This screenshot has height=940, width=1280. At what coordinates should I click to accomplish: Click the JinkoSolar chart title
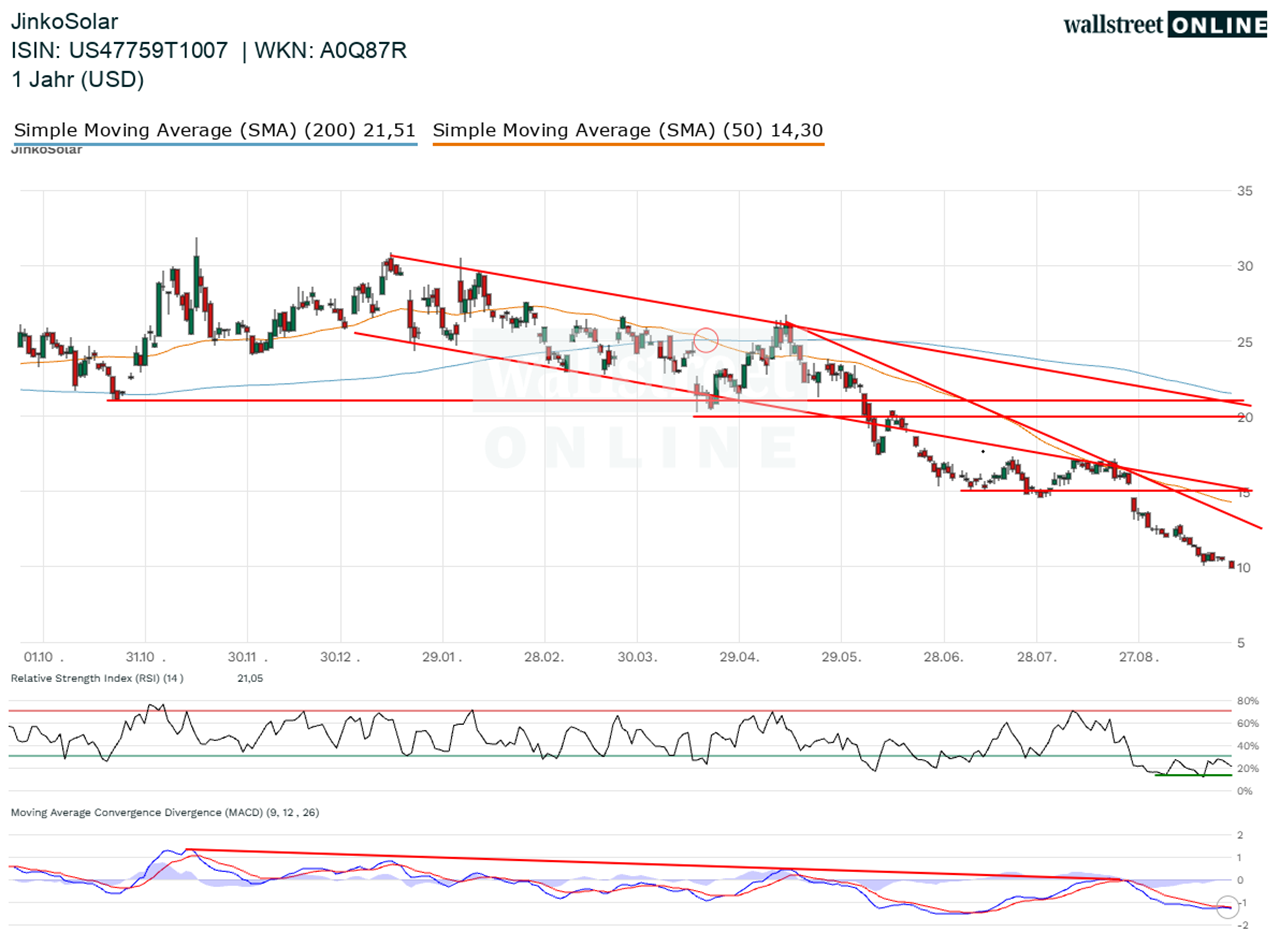(x=65, y=21)
